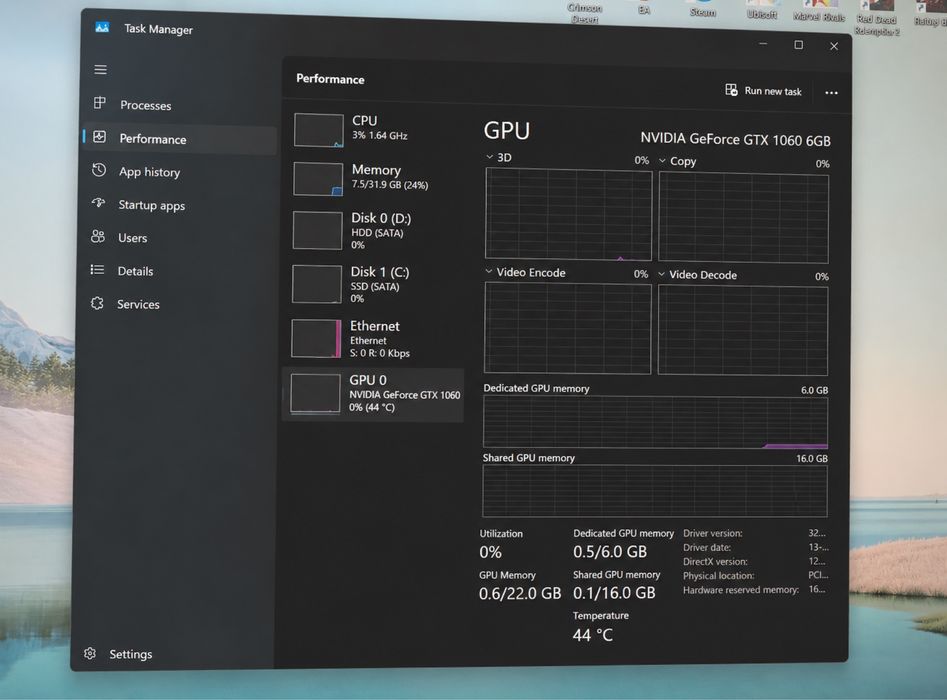
Task: Click the Hardware reserved memory label
Action: 740,590
